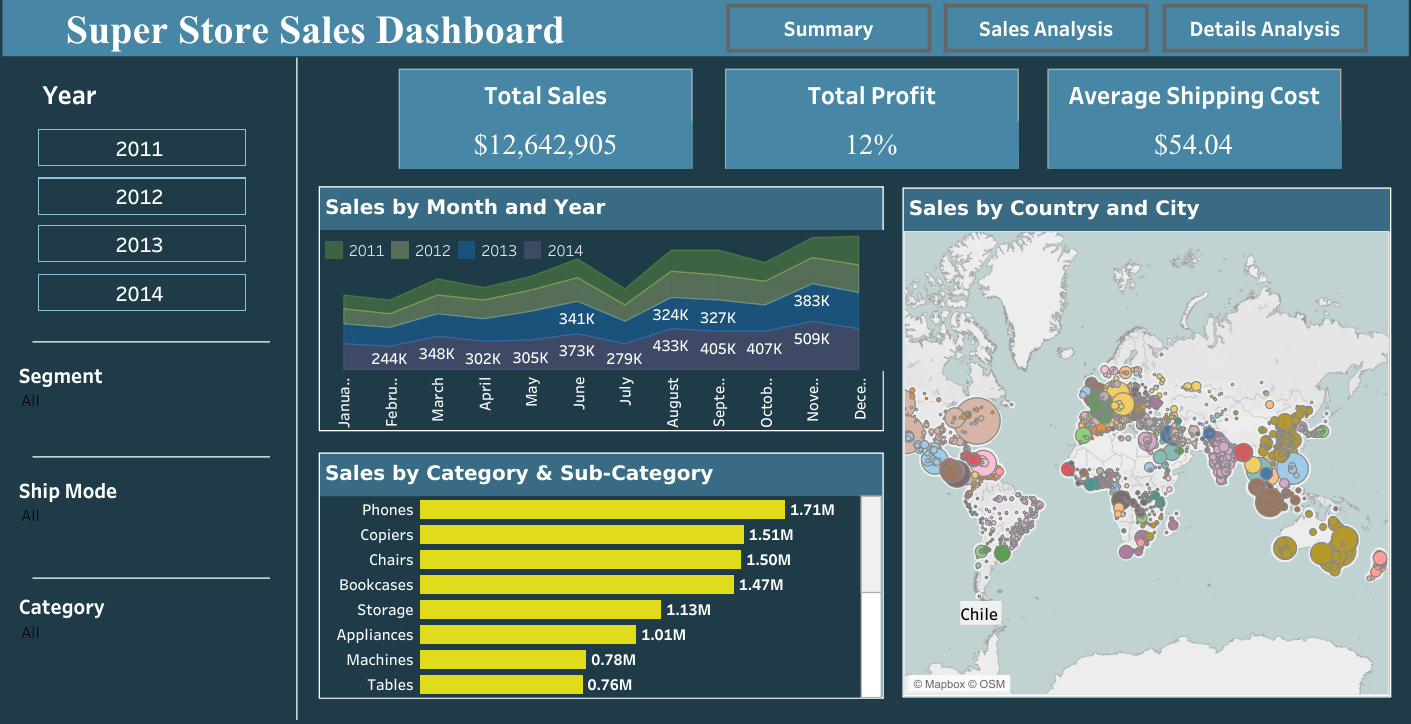Image resolution: width=1411 pixels, height=724 pixels.
Task: Toggle the 2013 year filter
Action: (141, 244)
